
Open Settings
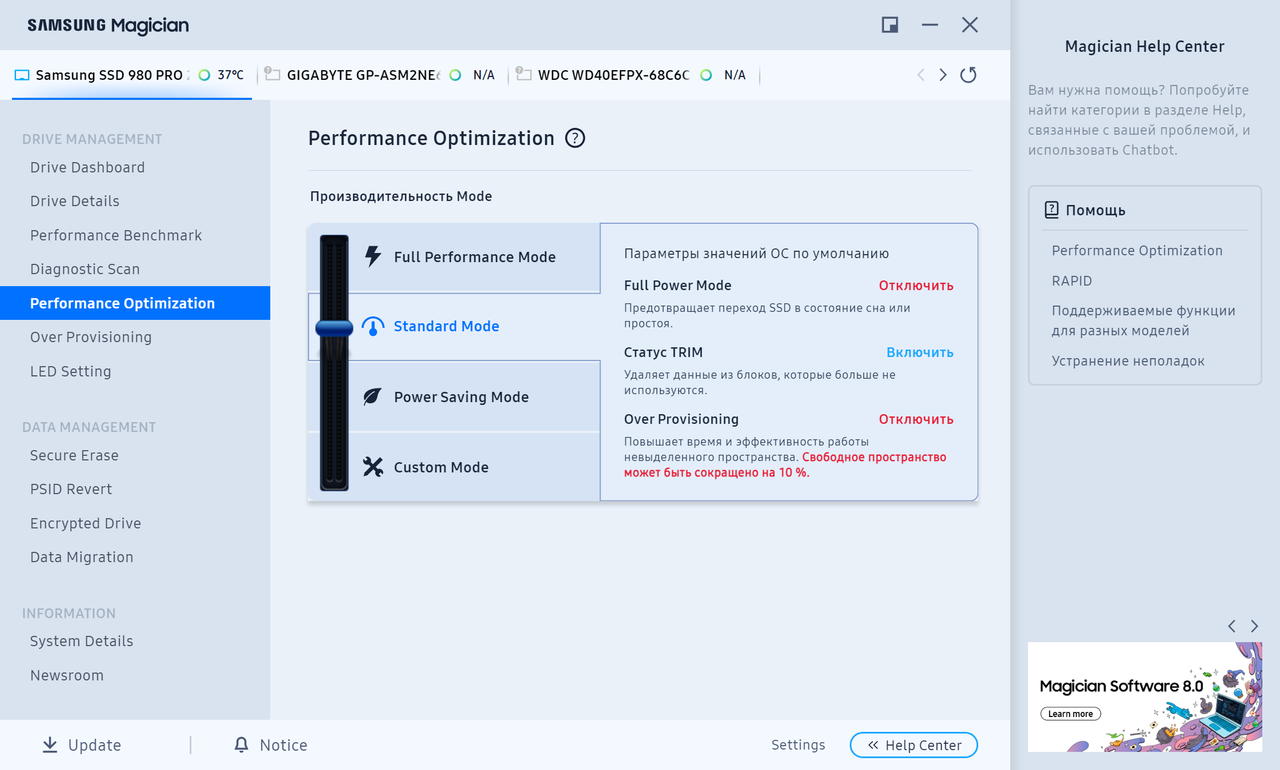click(x=798, y=745)
